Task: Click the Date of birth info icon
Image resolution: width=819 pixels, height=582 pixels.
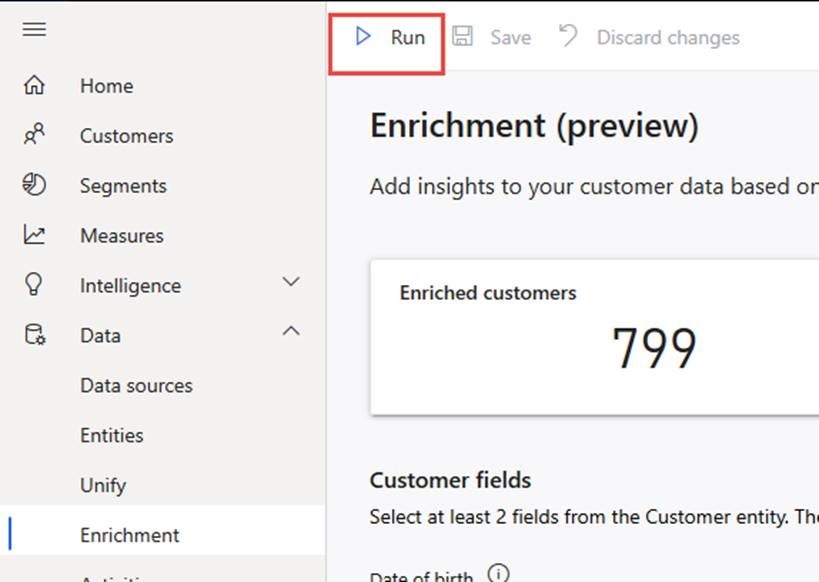Action: click(x=498, y=574)
